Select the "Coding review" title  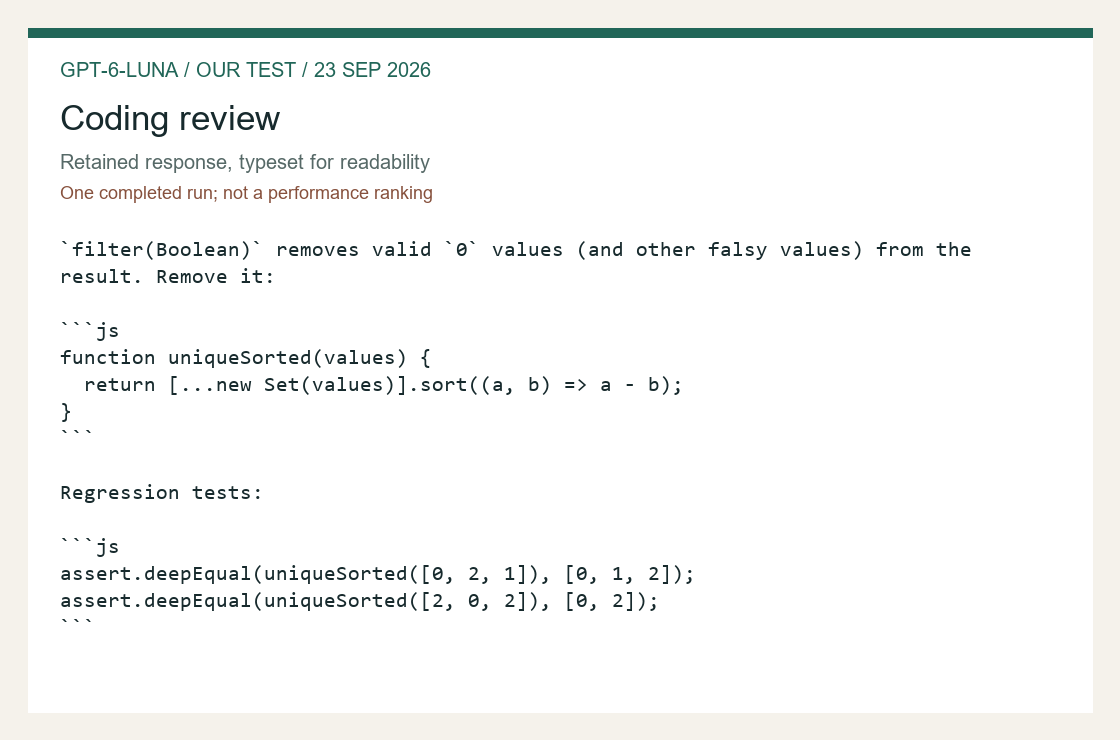pos(170,119)
